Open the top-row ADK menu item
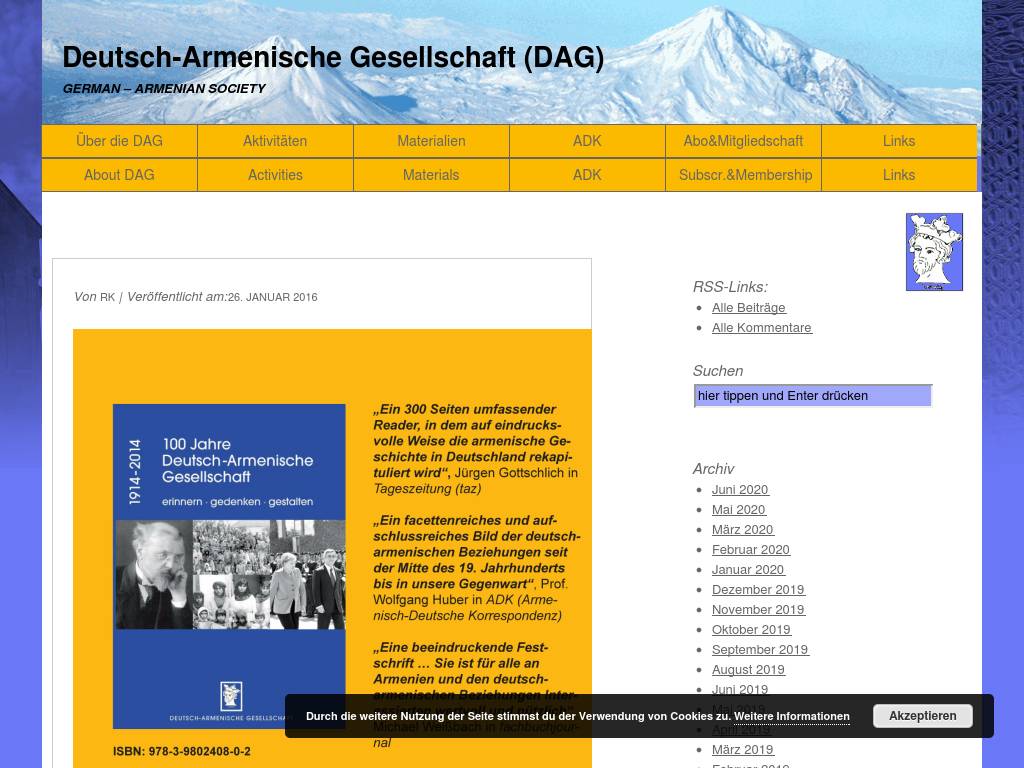This screenshot has width=1024, height=768. (x=587, y=141)
